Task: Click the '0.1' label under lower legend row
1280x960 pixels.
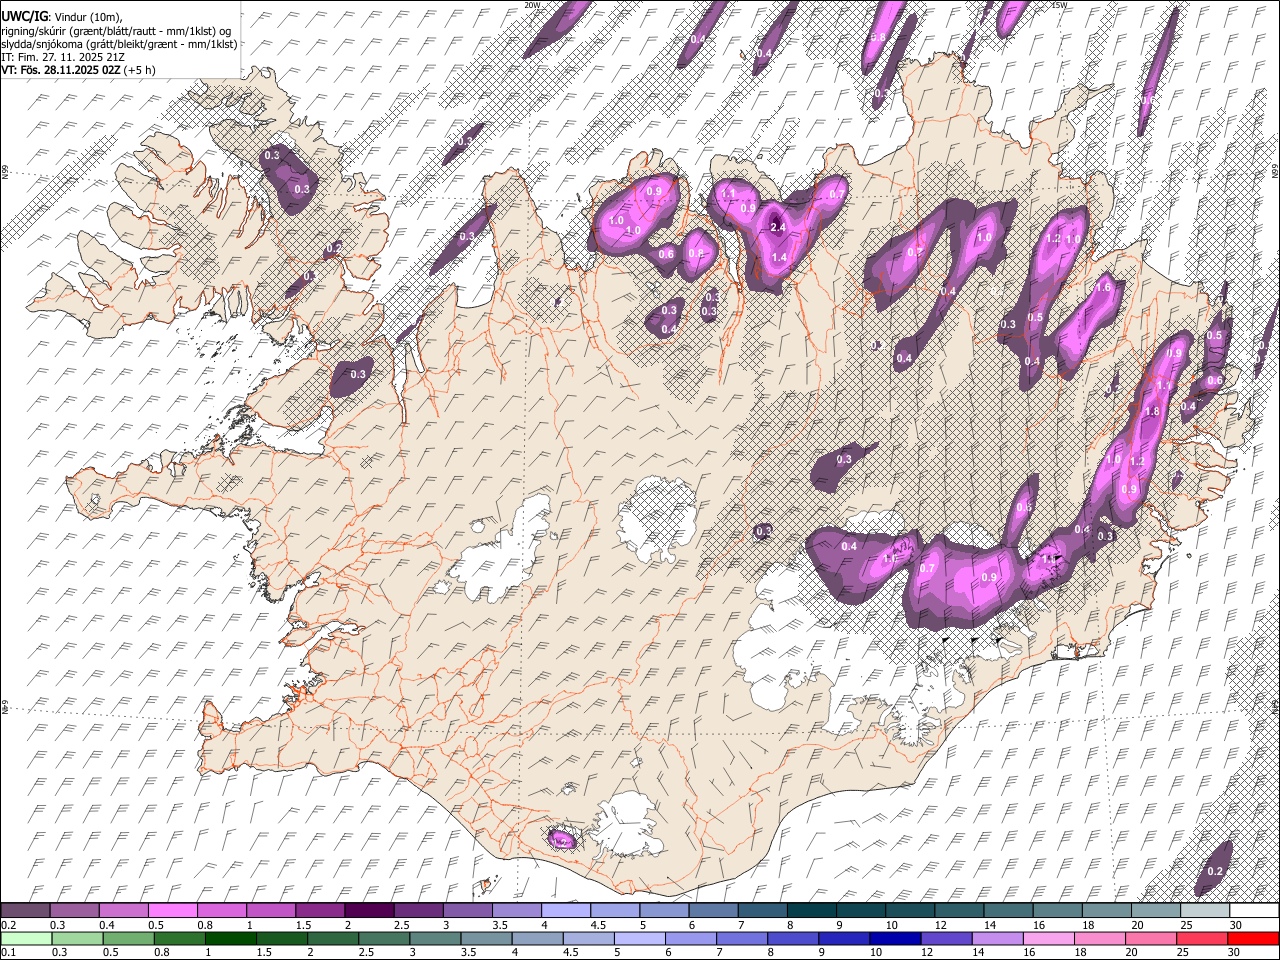Action: coord(8,952)
